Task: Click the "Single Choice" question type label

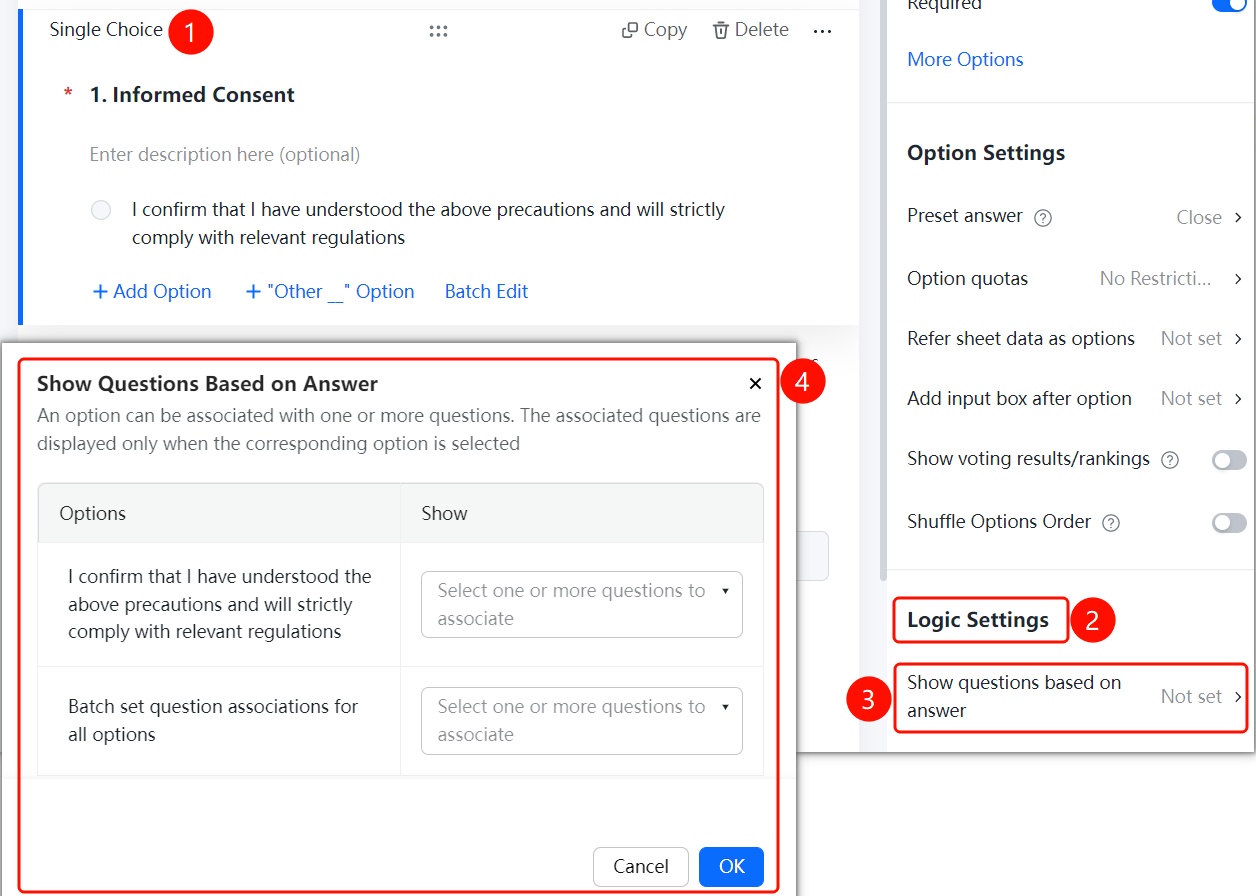Action: coord(106,30)
